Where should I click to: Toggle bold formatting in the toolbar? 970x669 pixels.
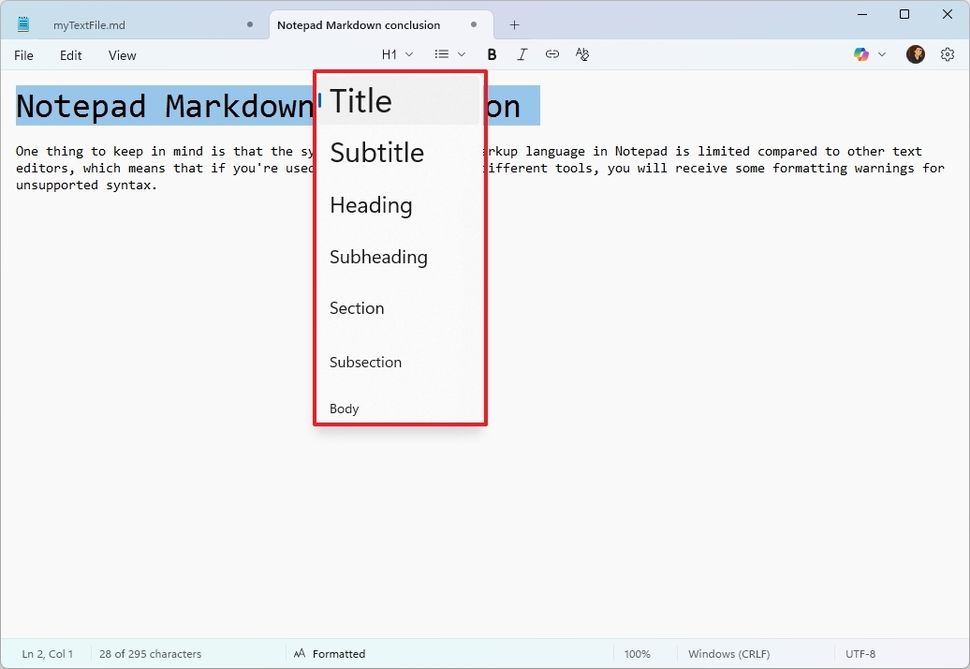pos(491,54)
